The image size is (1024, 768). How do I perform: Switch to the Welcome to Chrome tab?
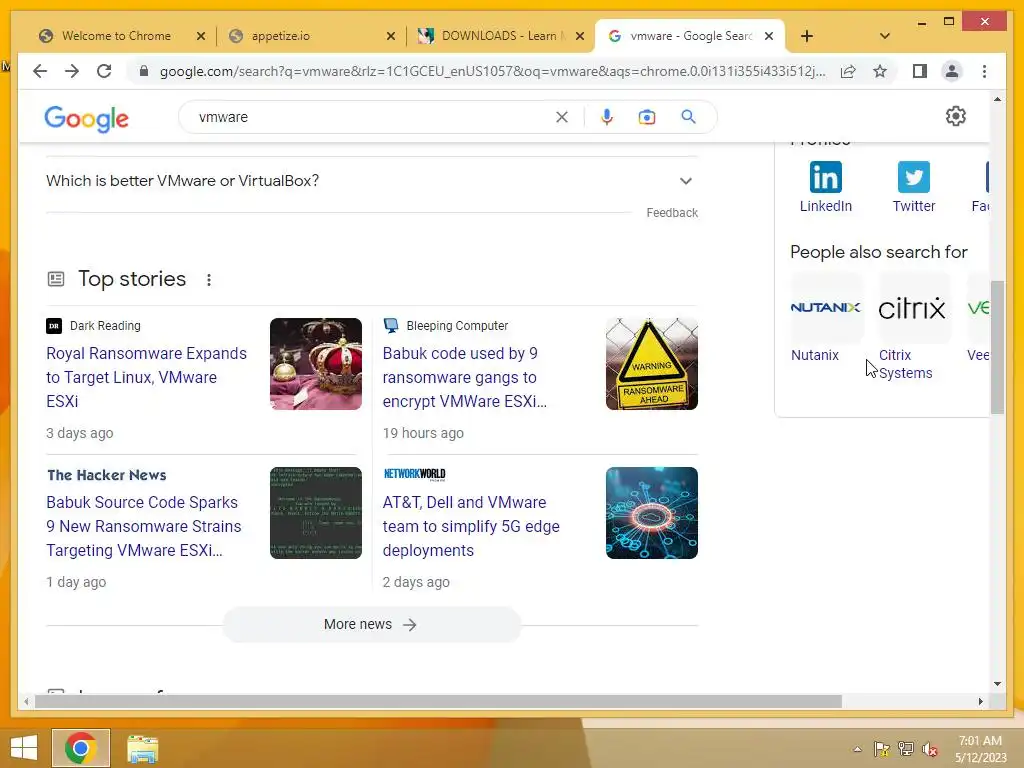(x=116, y=36)
